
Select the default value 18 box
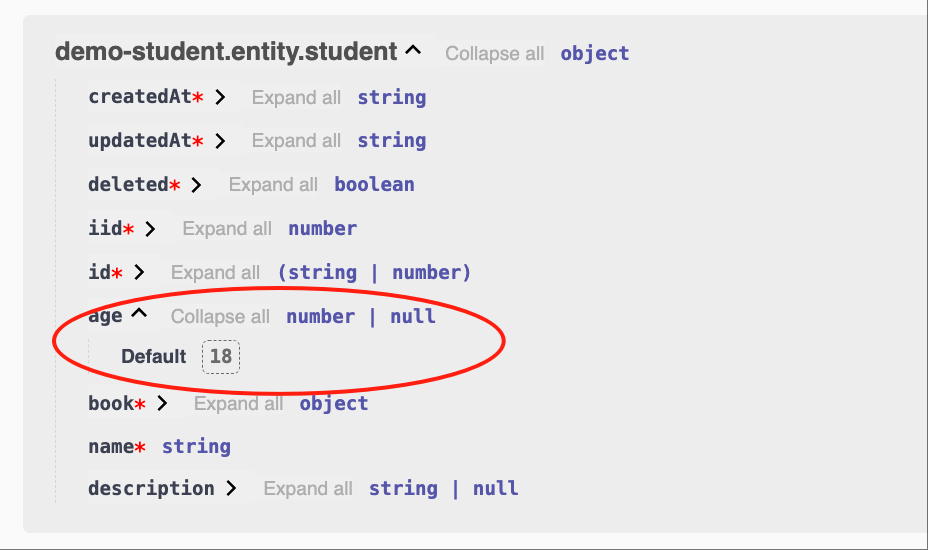tap(221, 356)
